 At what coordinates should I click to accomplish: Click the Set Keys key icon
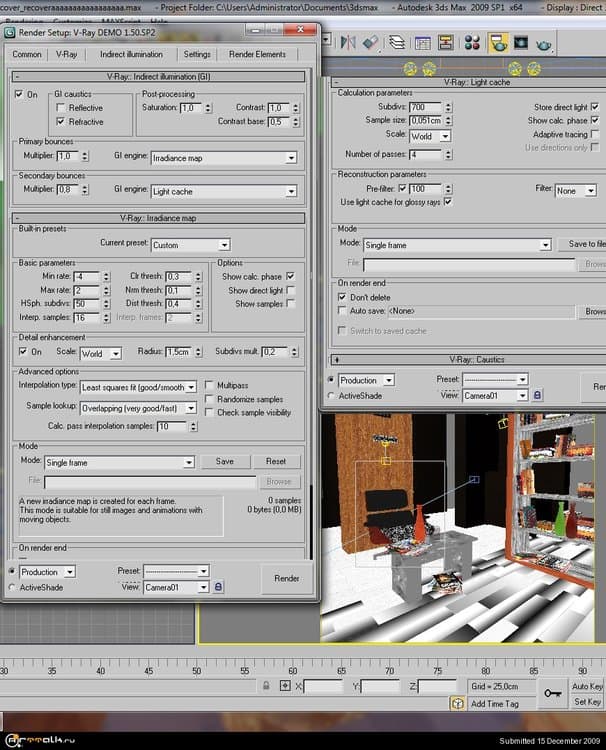(x=552, y=692)
